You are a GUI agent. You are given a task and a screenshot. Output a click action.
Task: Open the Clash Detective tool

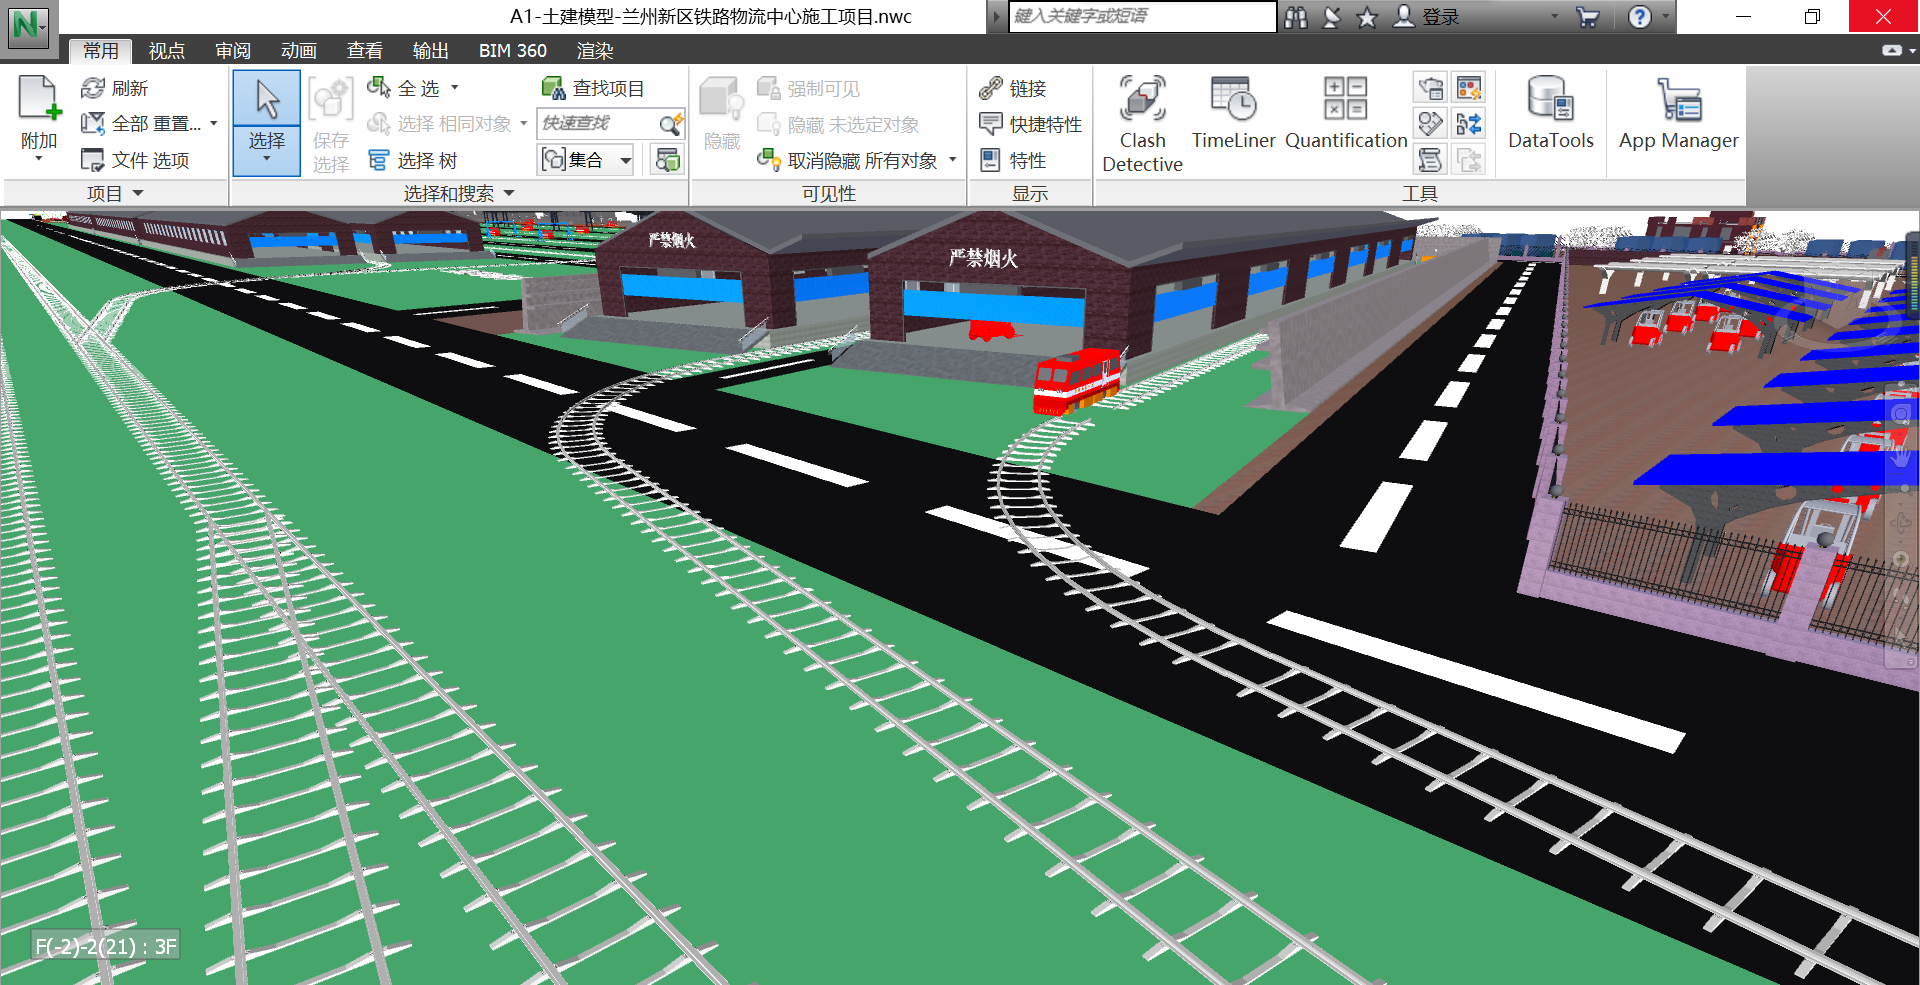pos(1142,100)
